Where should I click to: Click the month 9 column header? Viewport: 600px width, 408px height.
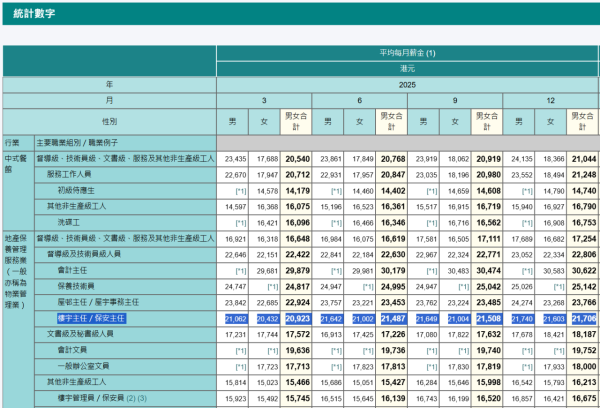pyautogui.click(x=455, y=101)
